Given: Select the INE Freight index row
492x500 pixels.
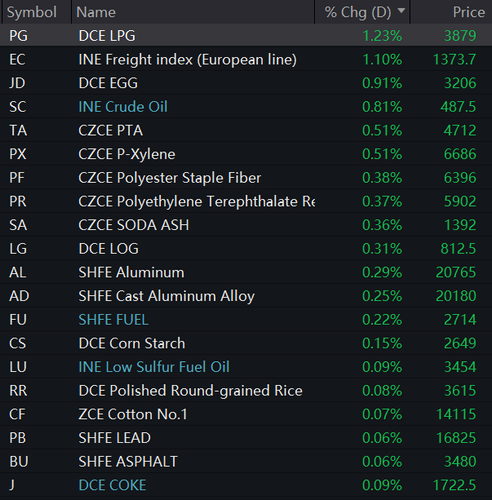Looking at the screenshot, I should click(246, 59).
